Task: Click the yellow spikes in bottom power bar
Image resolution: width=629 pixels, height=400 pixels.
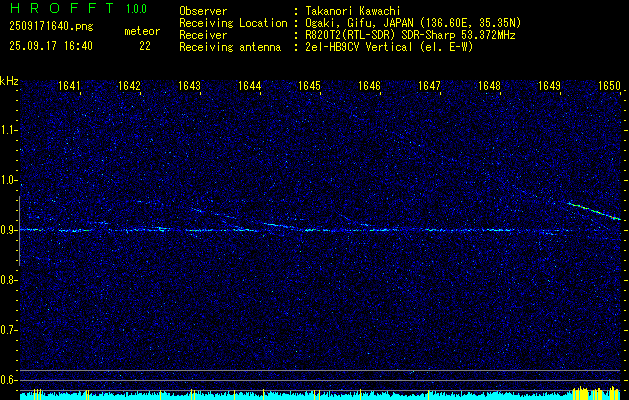Action: 583,392
